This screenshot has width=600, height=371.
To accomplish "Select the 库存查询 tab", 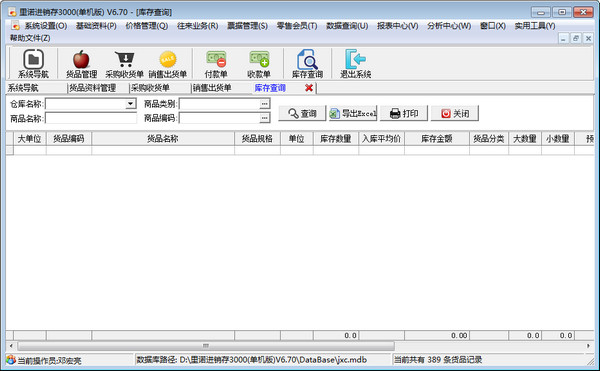I will [270, 88].
